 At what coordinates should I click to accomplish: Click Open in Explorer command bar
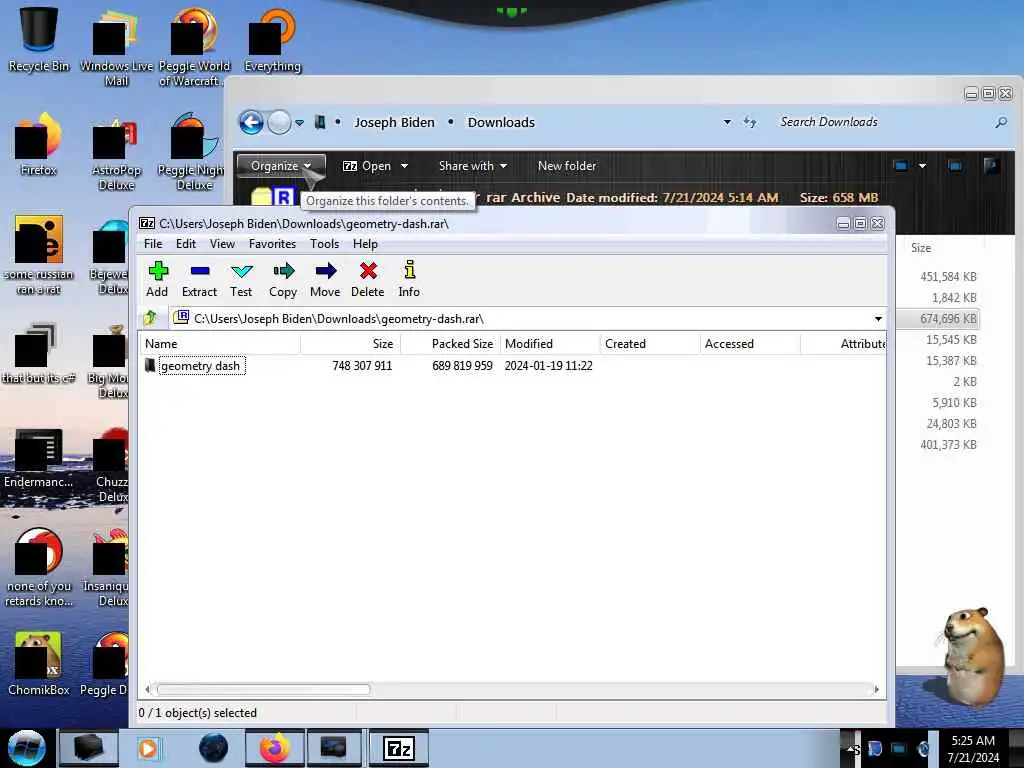click(x=367, y=166)
